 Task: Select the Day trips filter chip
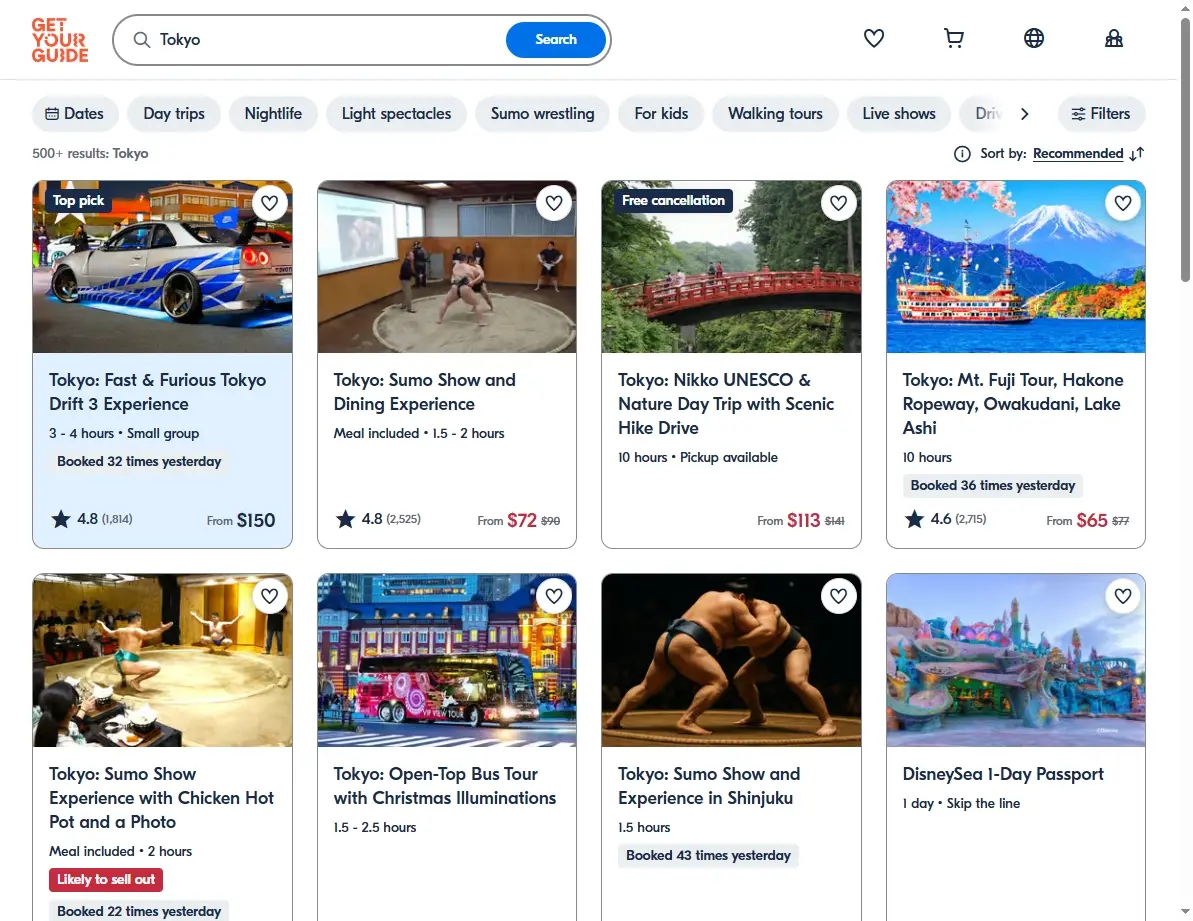[174, 114]
